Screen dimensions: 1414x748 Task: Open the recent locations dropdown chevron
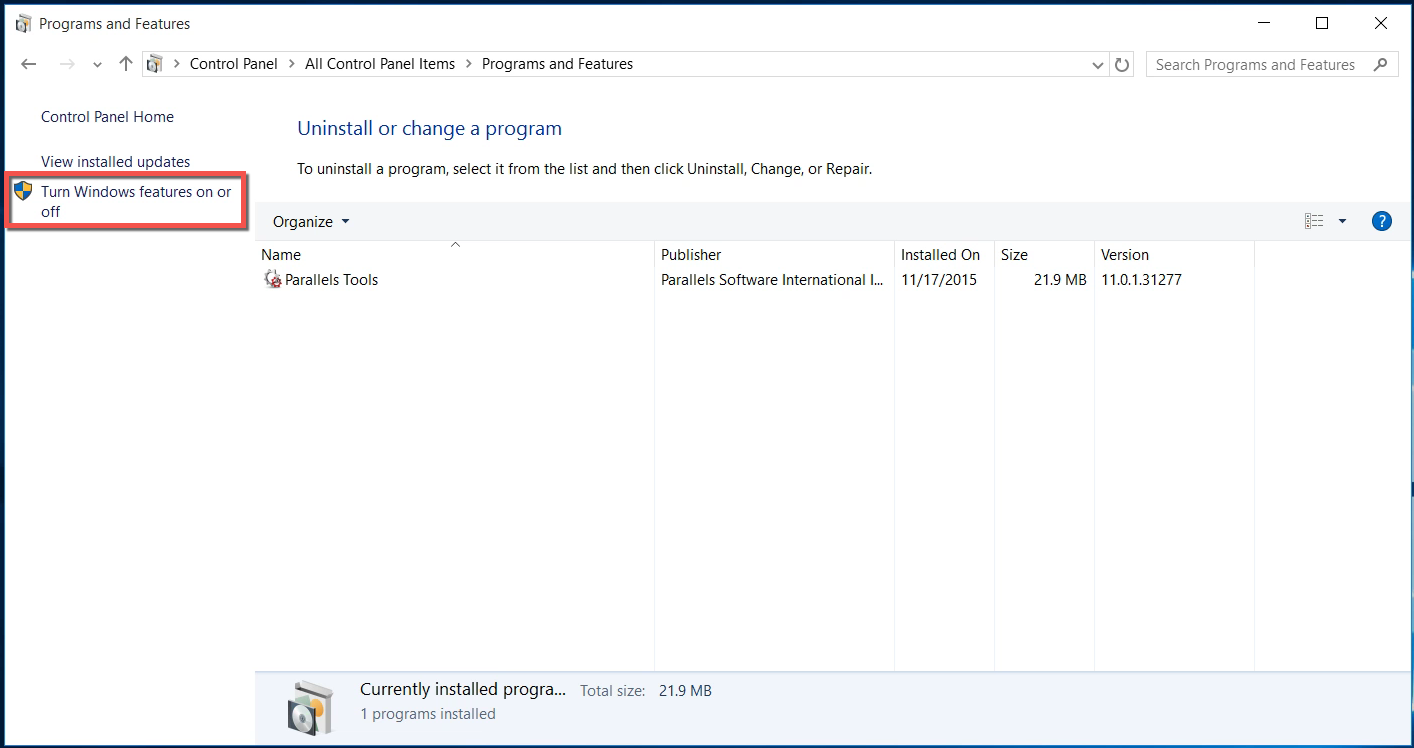(x=97, y=65)
